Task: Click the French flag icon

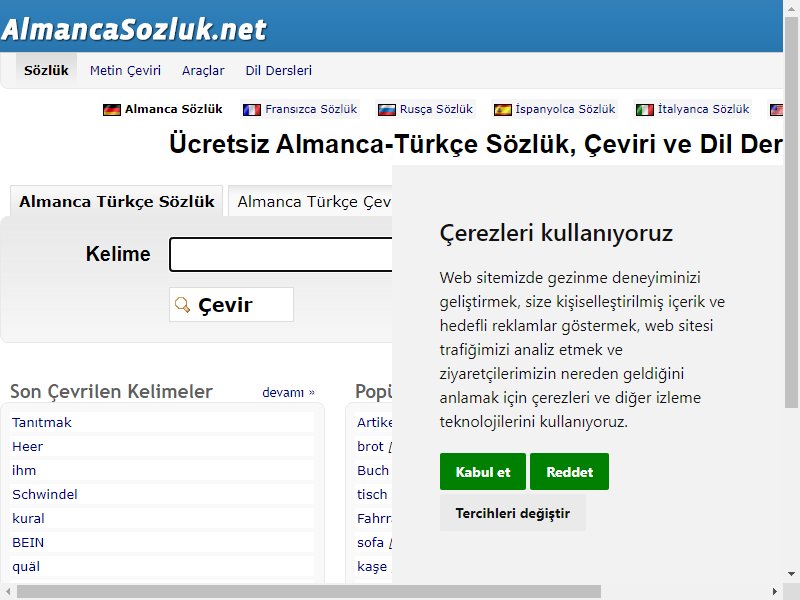Action: [x=252, y=110]
